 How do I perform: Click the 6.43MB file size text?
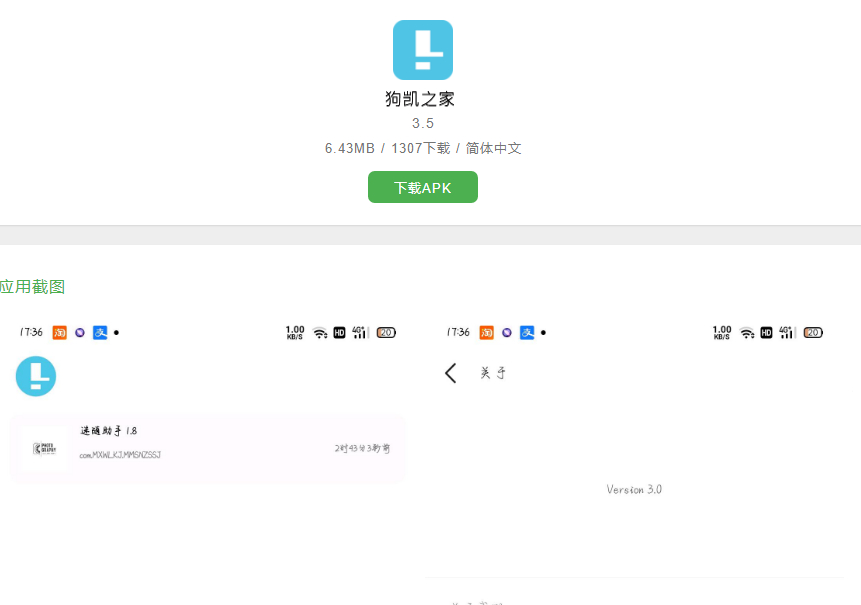[x=350, y=148]
